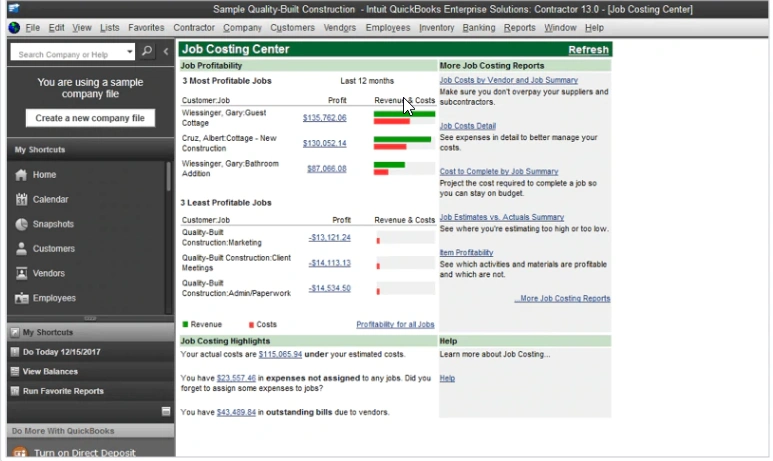This screenshot has height=461, width=773.
Task: Open profit amount $87,066.08
Action: [x=326, y=169]
